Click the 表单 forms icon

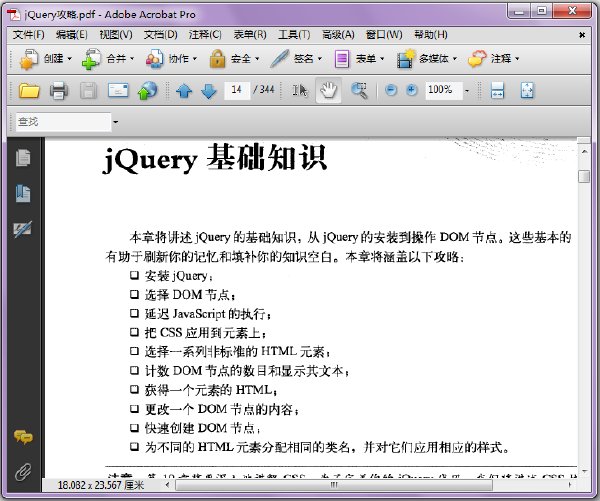342,59
